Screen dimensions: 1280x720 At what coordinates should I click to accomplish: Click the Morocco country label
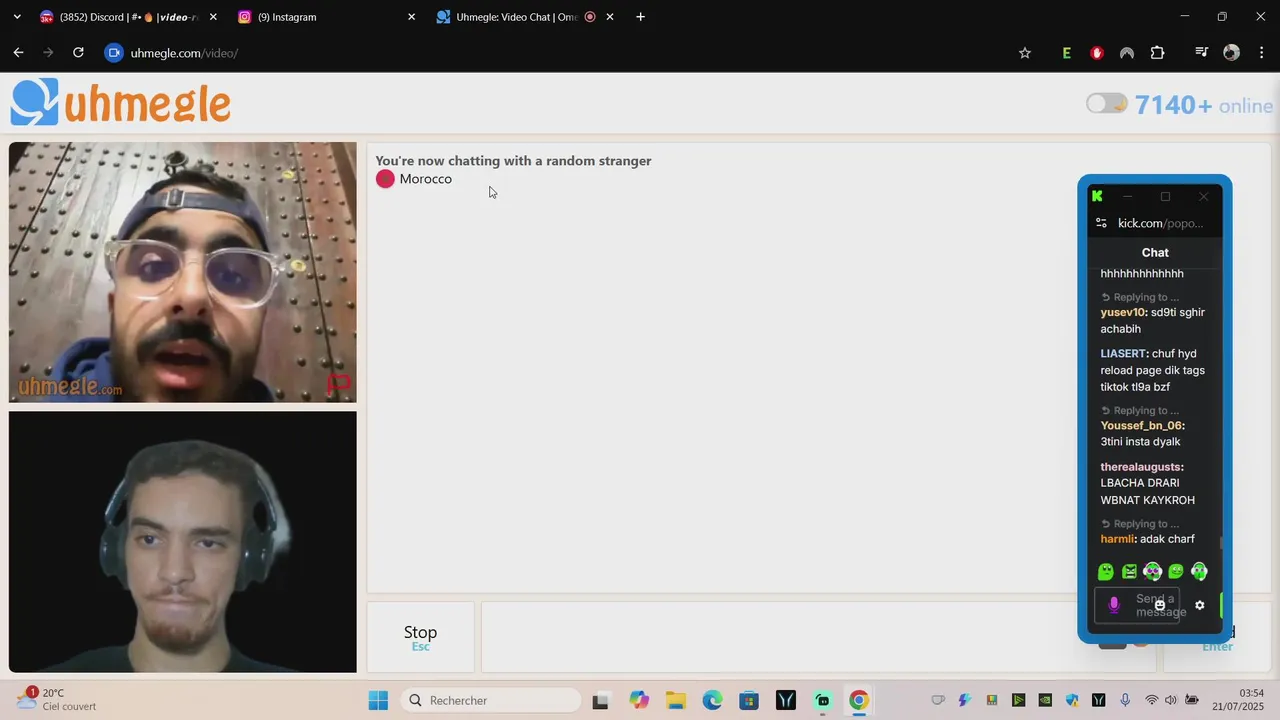425,179
